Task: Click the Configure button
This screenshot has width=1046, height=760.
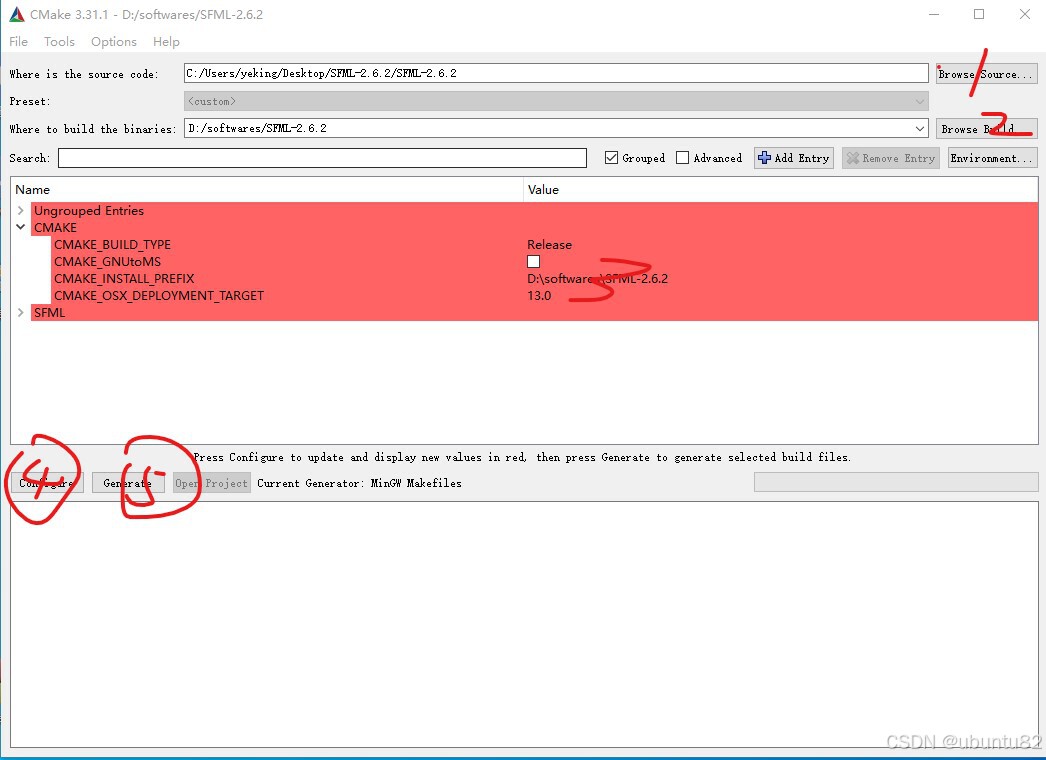Action: 47,483
